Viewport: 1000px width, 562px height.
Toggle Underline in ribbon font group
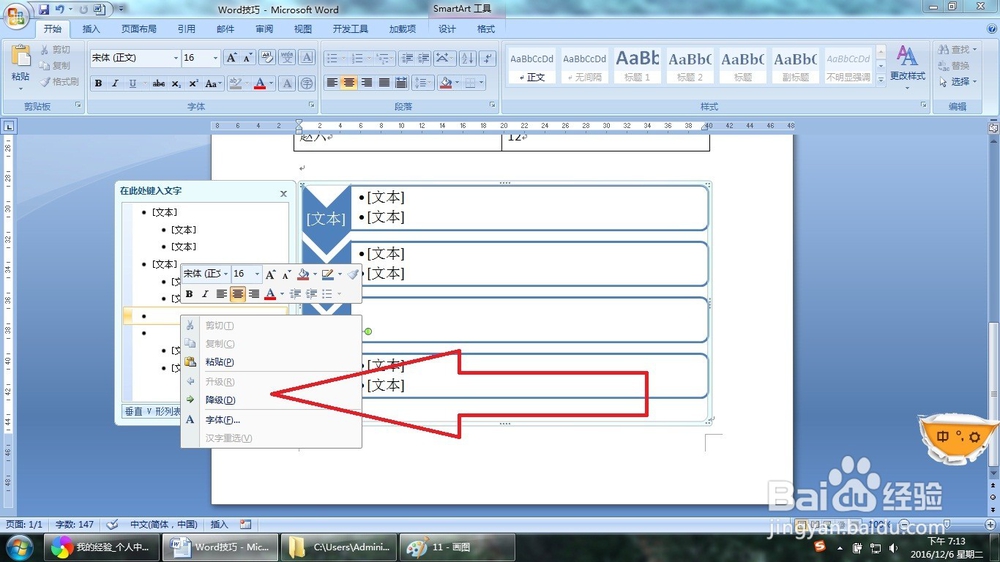click(132, 84)
